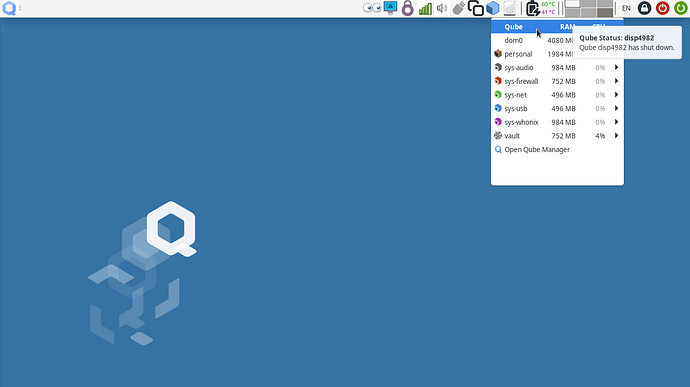
Task: Expand the sys-whonix submenu arrow
Action: click(x=617, y=122)
